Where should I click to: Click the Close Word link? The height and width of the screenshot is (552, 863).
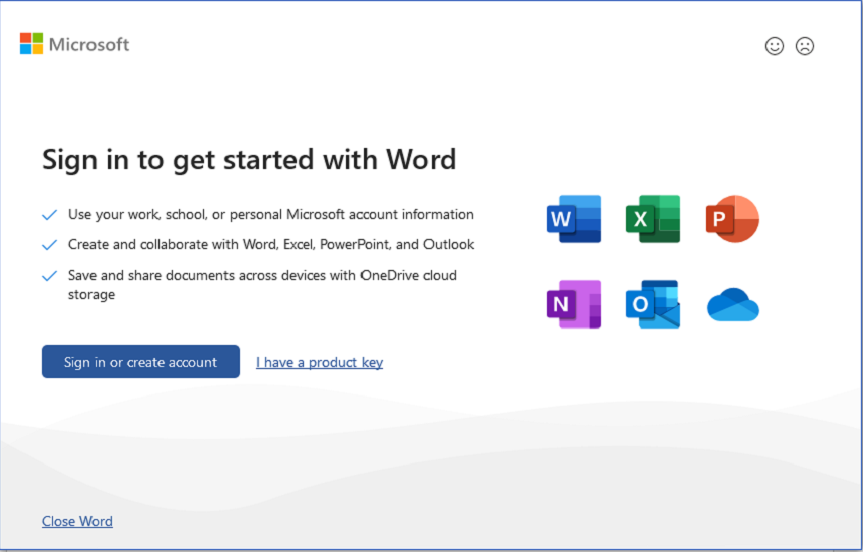pos(77,521)
